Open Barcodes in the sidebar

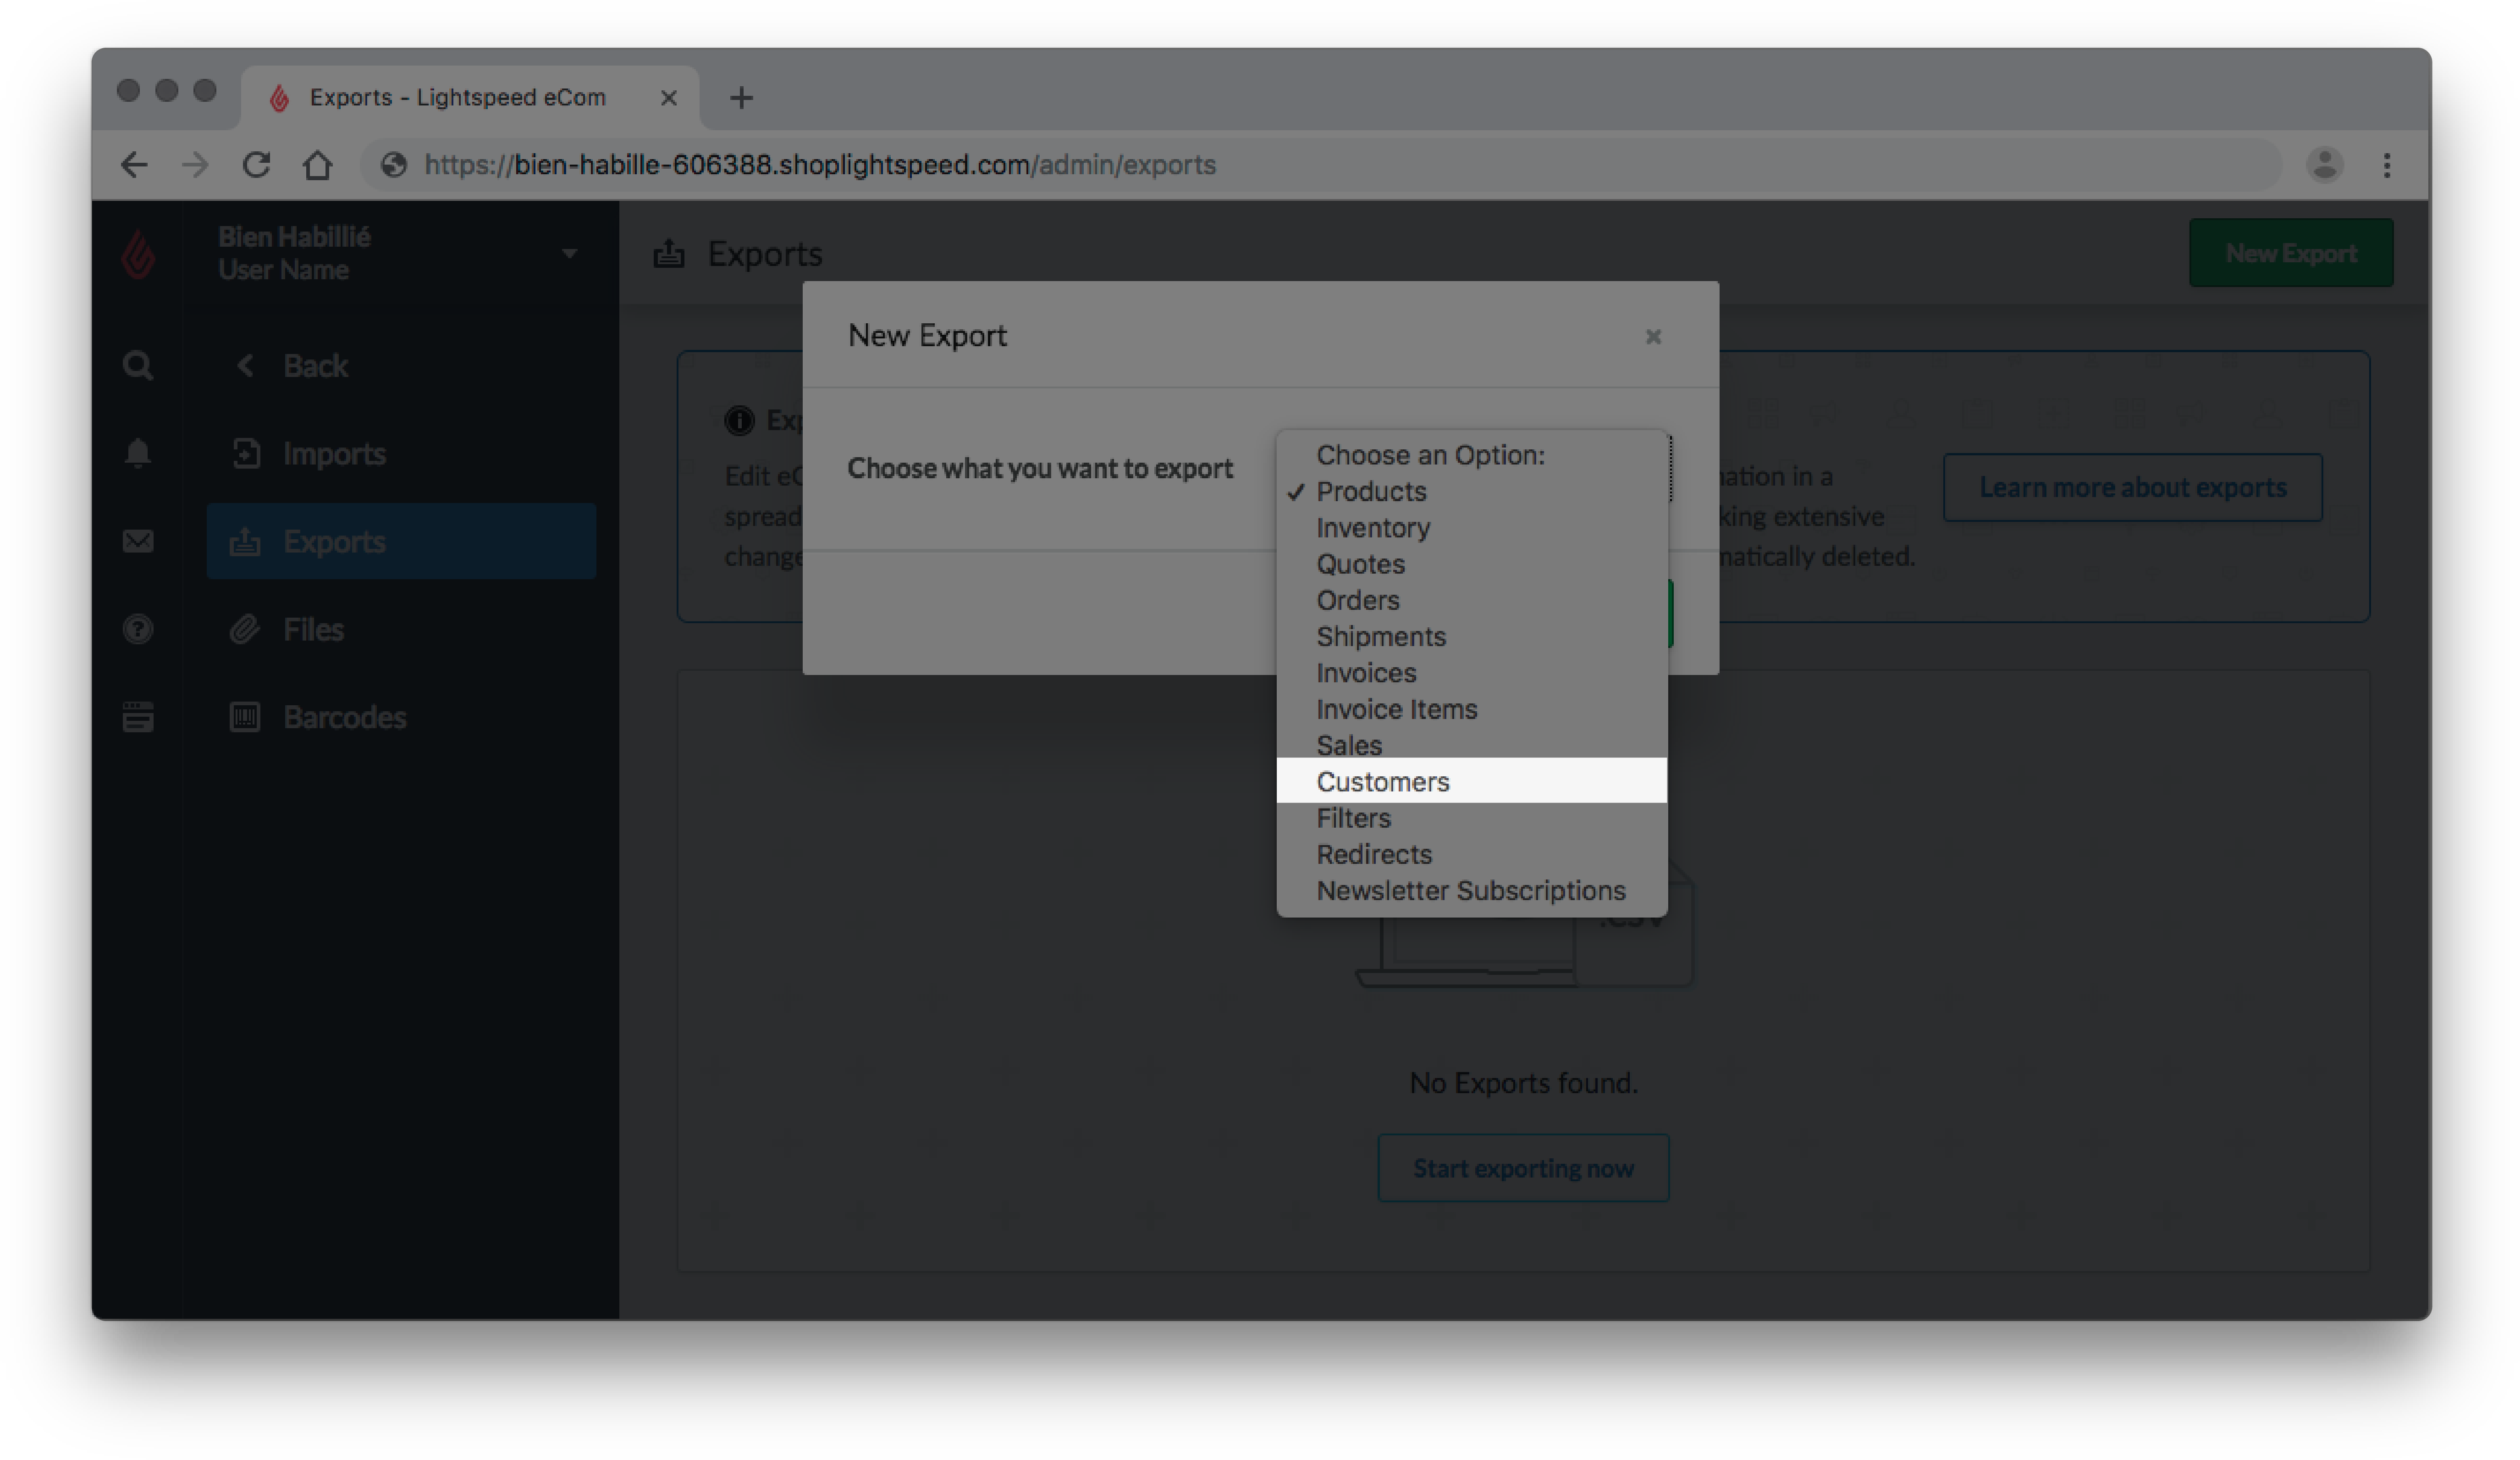click(x=401, y=717)
